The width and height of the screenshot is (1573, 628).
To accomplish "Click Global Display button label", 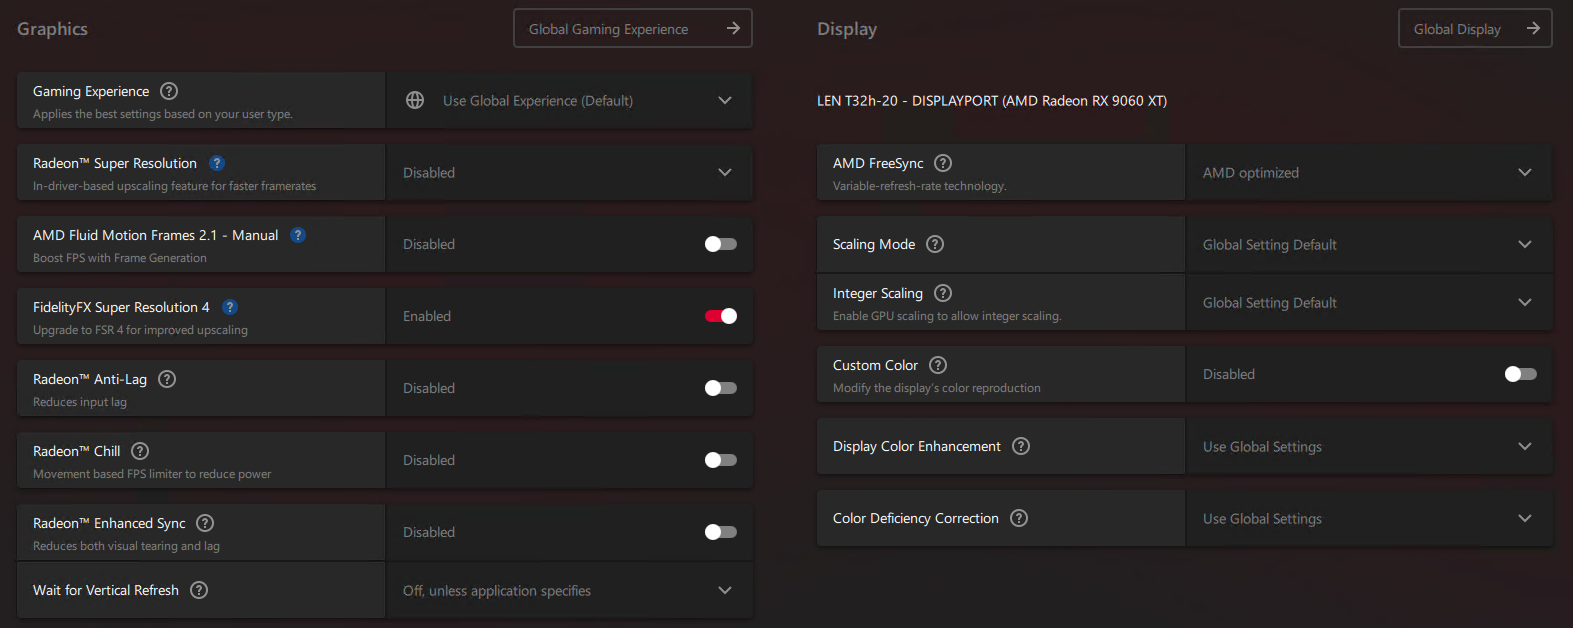I will point(1457,29).
